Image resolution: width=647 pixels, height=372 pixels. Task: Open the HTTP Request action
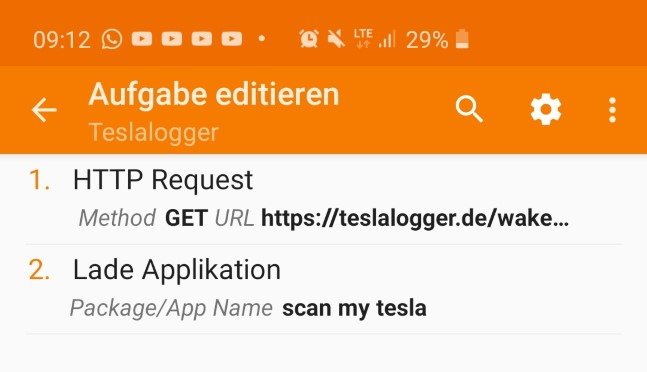[324, 199]
